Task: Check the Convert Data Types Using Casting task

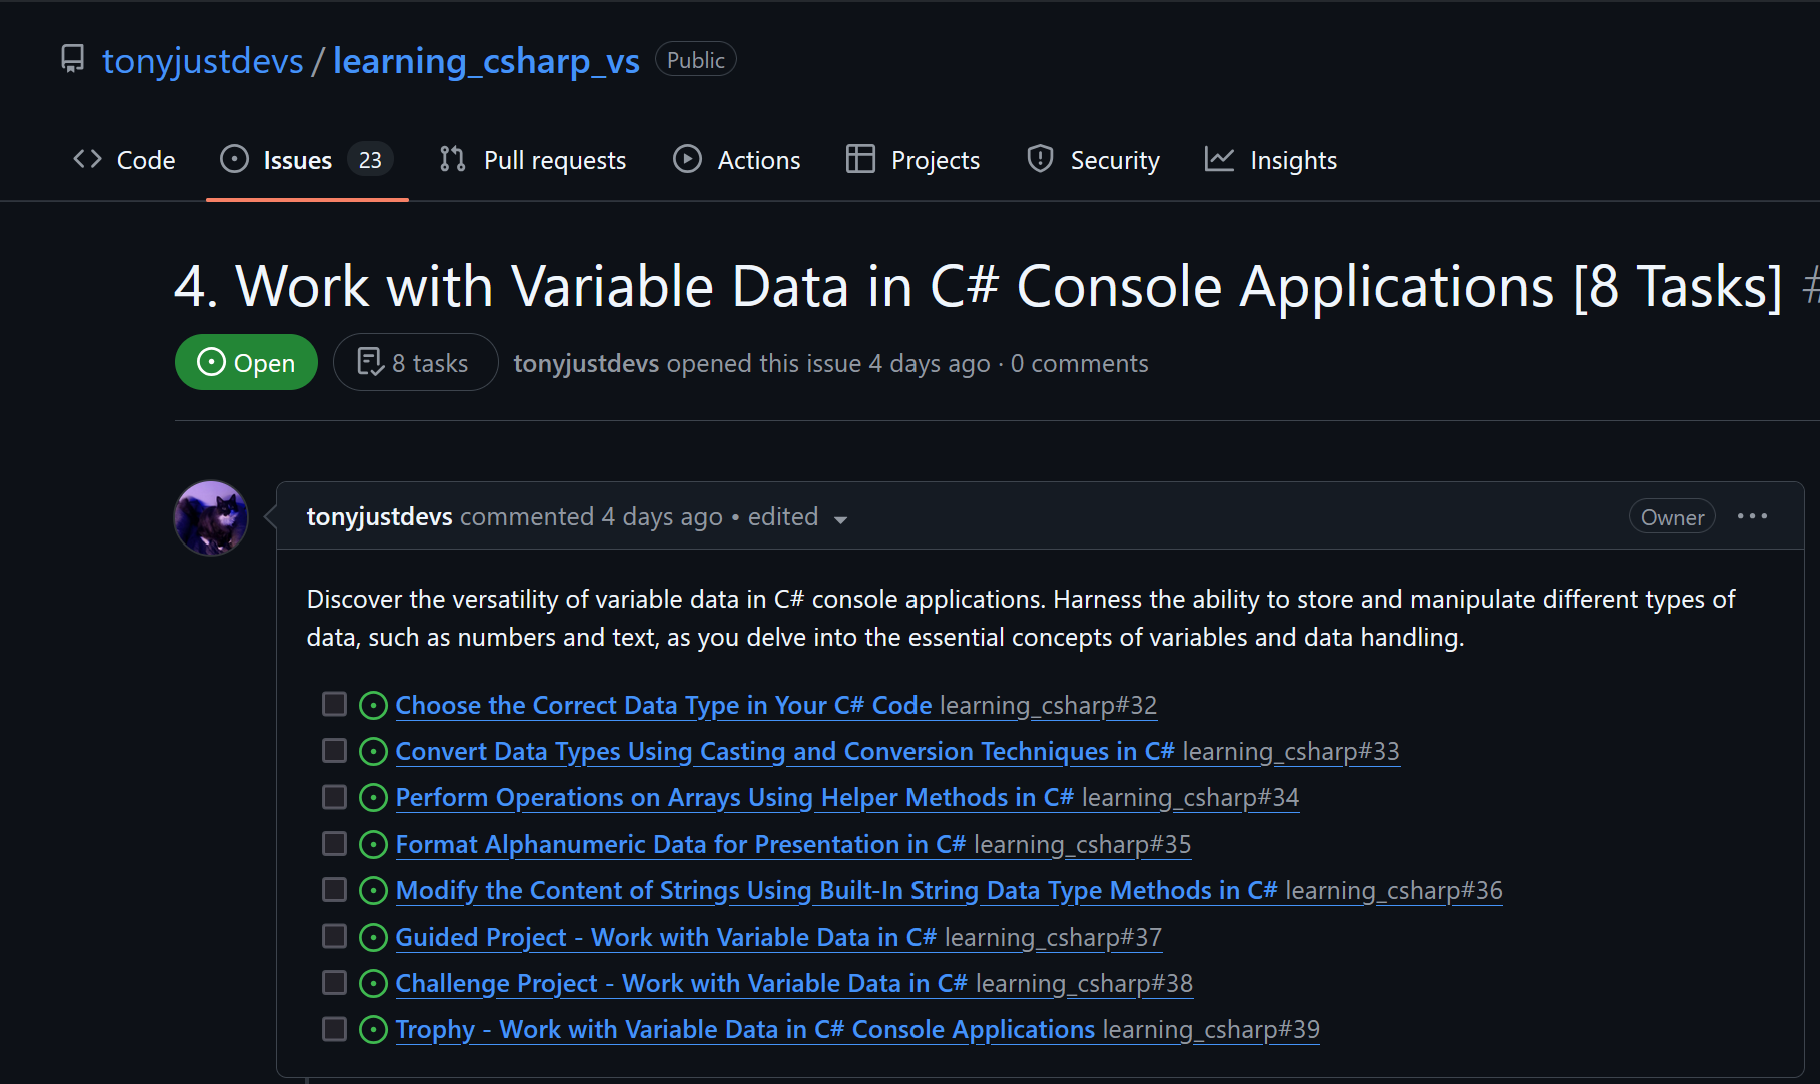Action: 334,750
